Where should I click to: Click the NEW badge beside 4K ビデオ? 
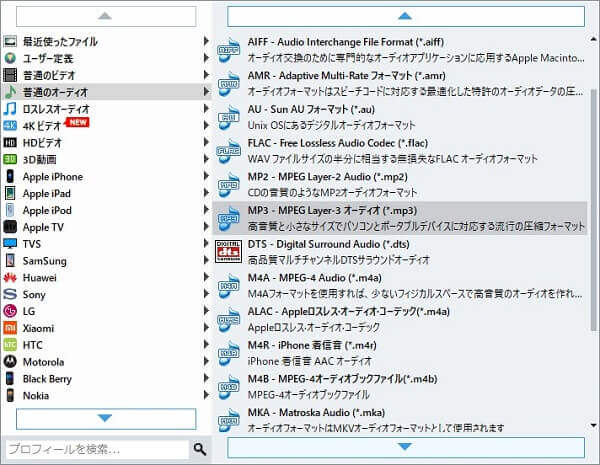78,122
